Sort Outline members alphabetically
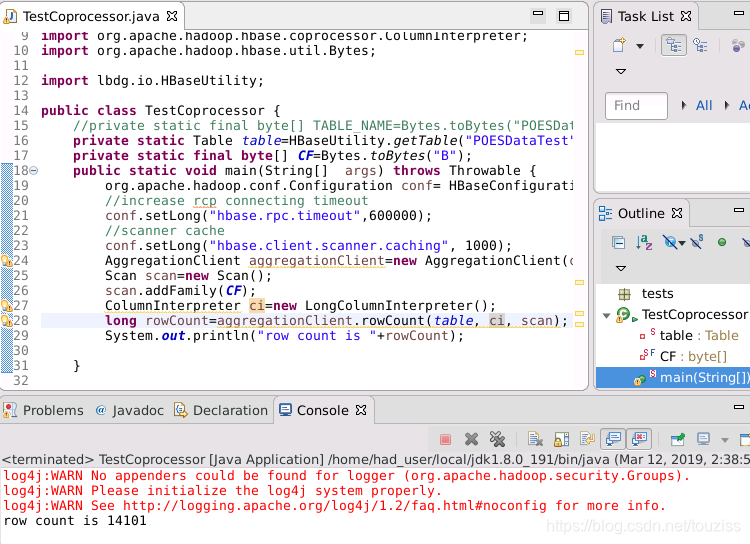The height and width of the screenshot is (544, 750). (x=644, y=243)
